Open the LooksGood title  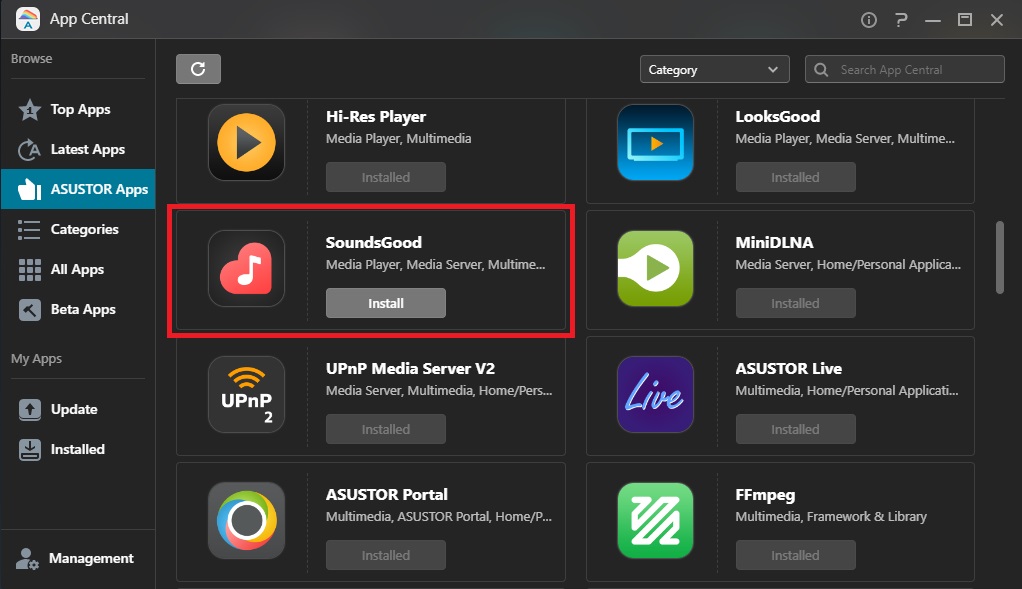click(778, 117)
